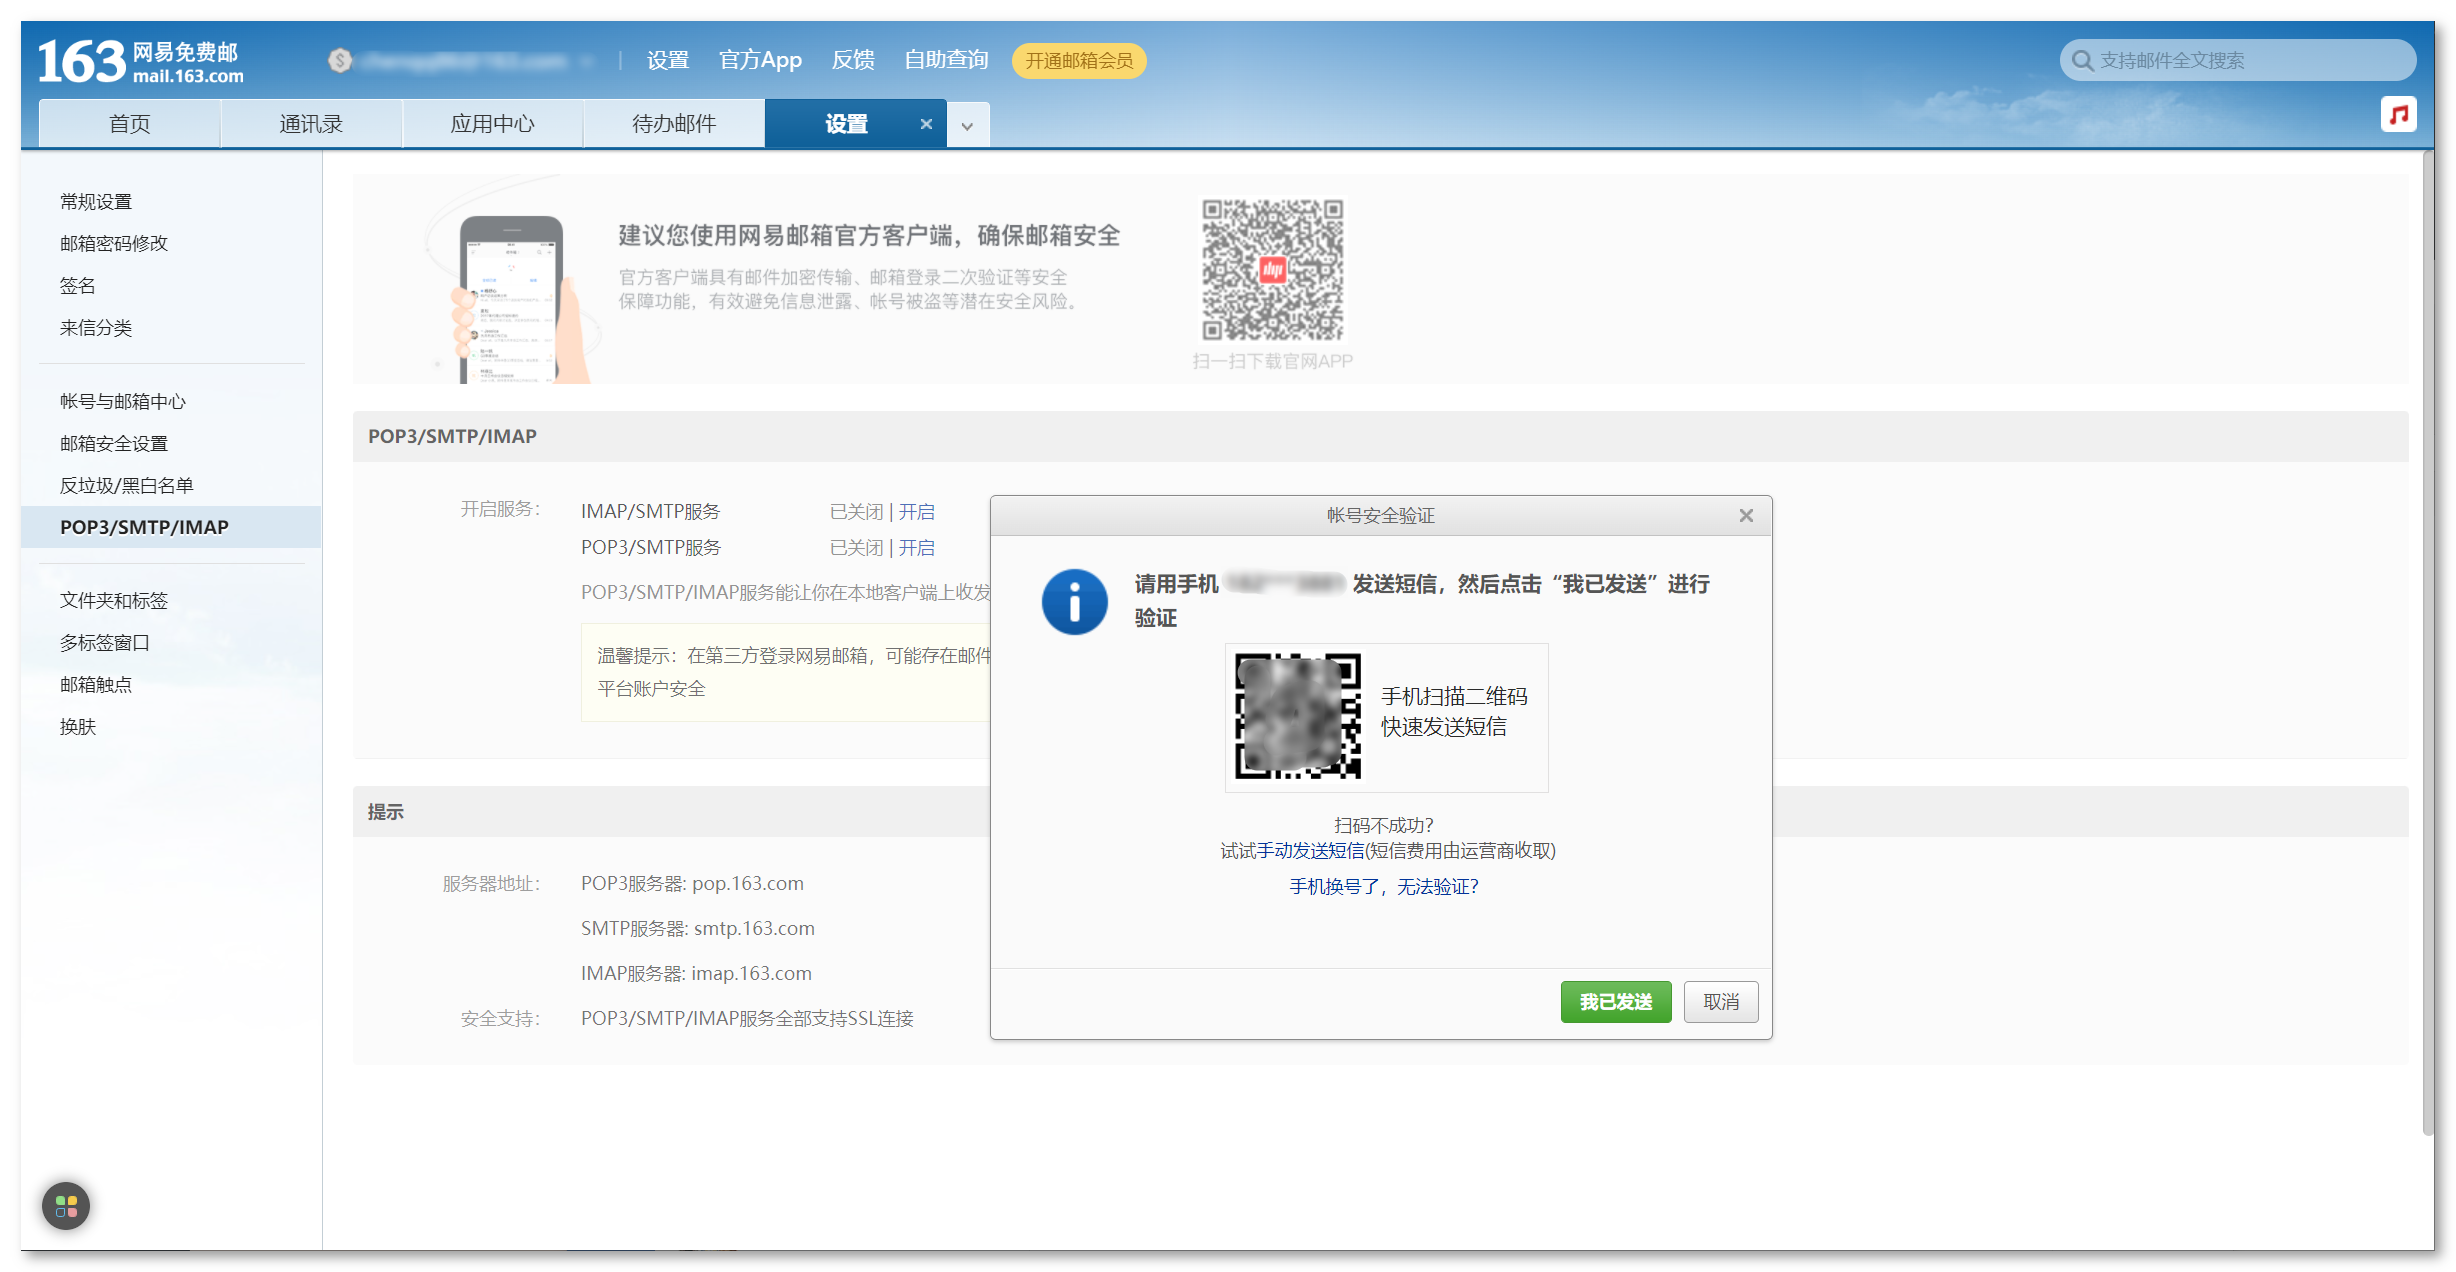Open the account name dropdown arrow
The width and height of the screenshot is (2456, 1272).
coord(587,62)
